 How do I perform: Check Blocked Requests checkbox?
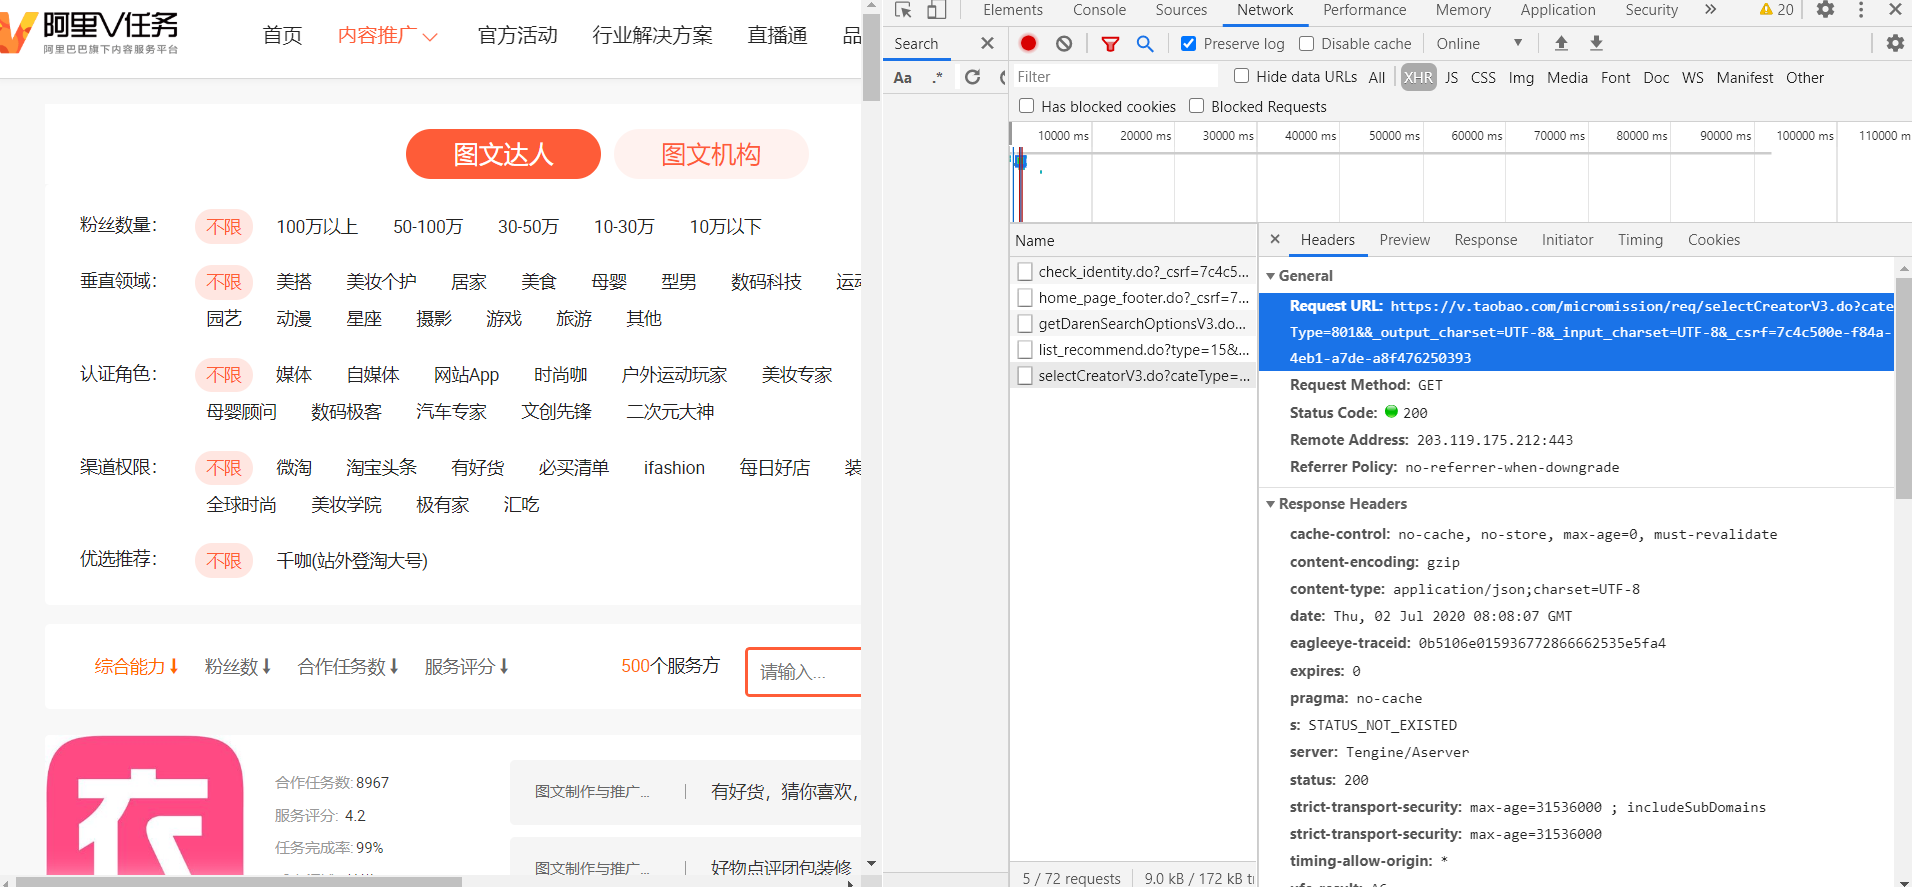1196,106
